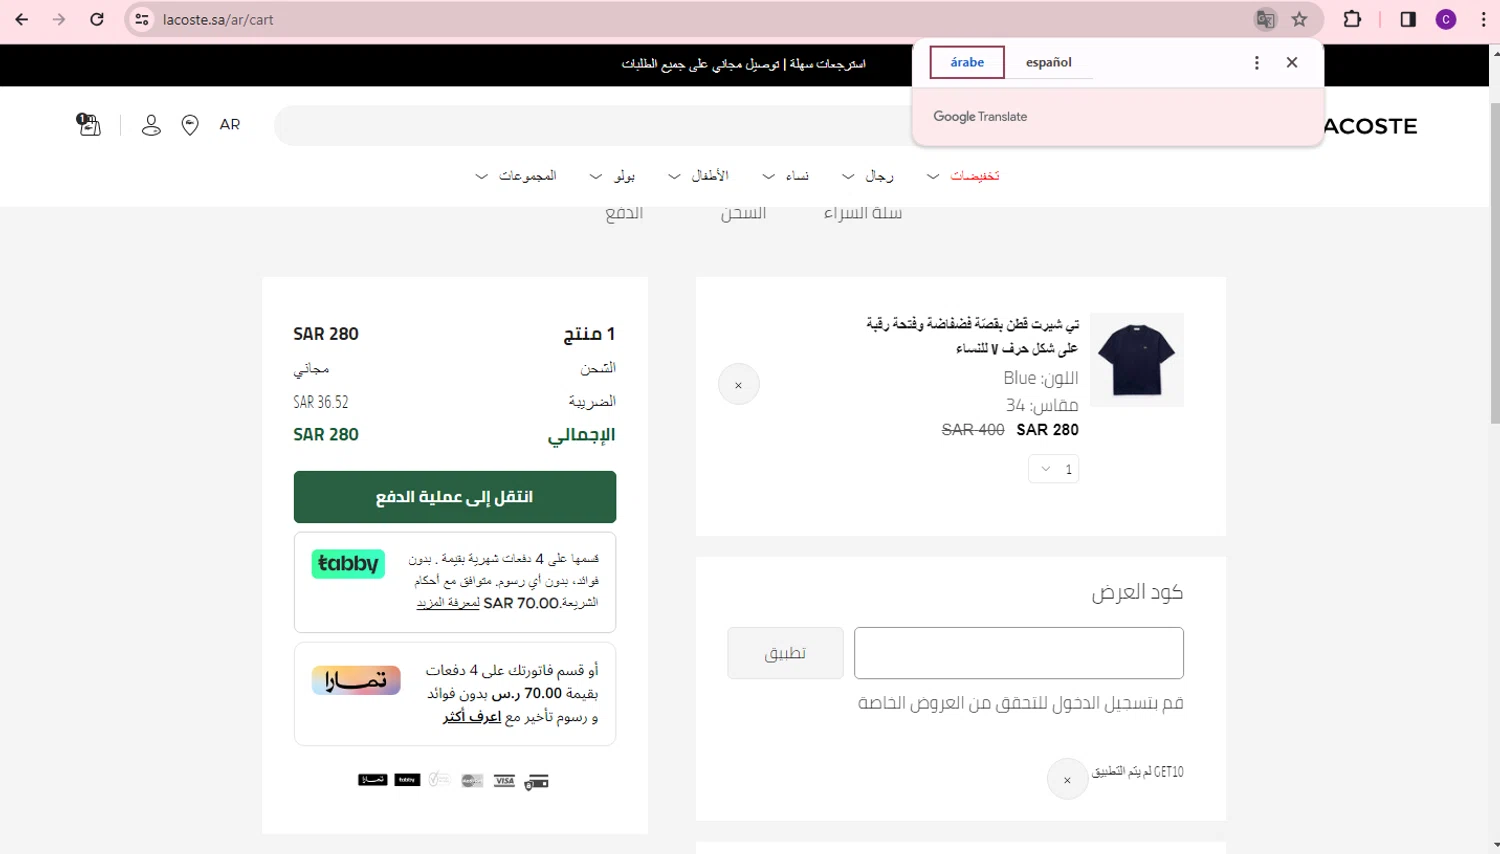Click the address bar URL lacoste.sa/ar/cart
The height and width of the screenshot is (854, 1500).
point(218,19)
